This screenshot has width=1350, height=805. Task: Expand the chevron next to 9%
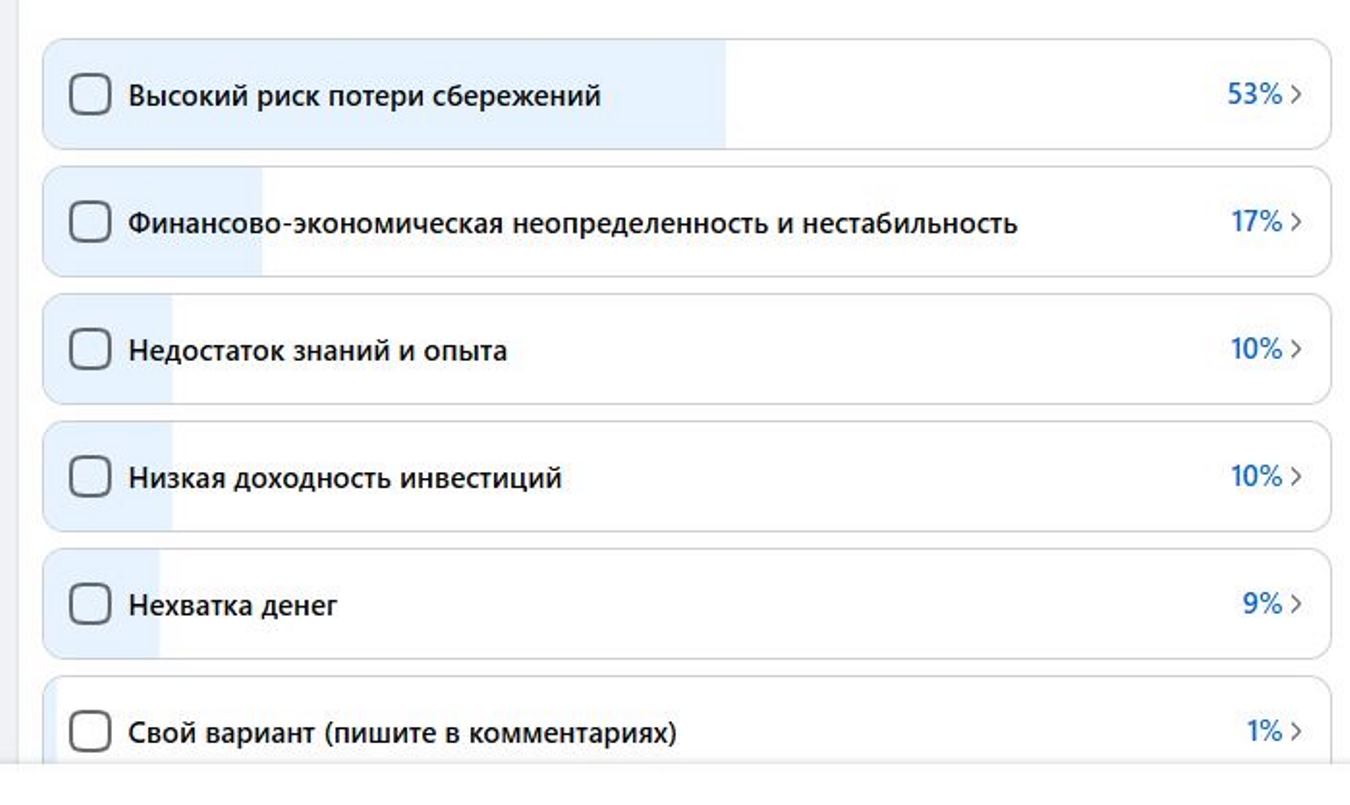tap(1297, 604)
